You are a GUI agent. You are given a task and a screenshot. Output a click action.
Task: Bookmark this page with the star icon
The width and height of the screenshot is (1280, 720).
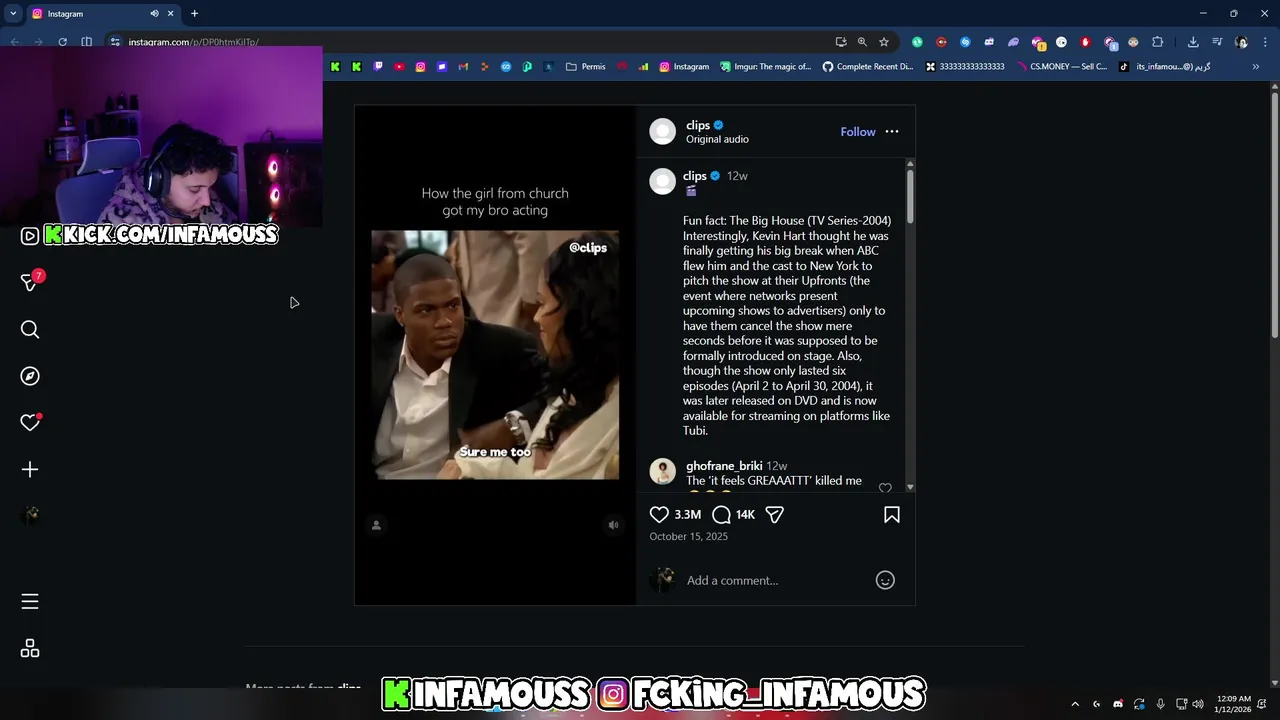[884, 42]
